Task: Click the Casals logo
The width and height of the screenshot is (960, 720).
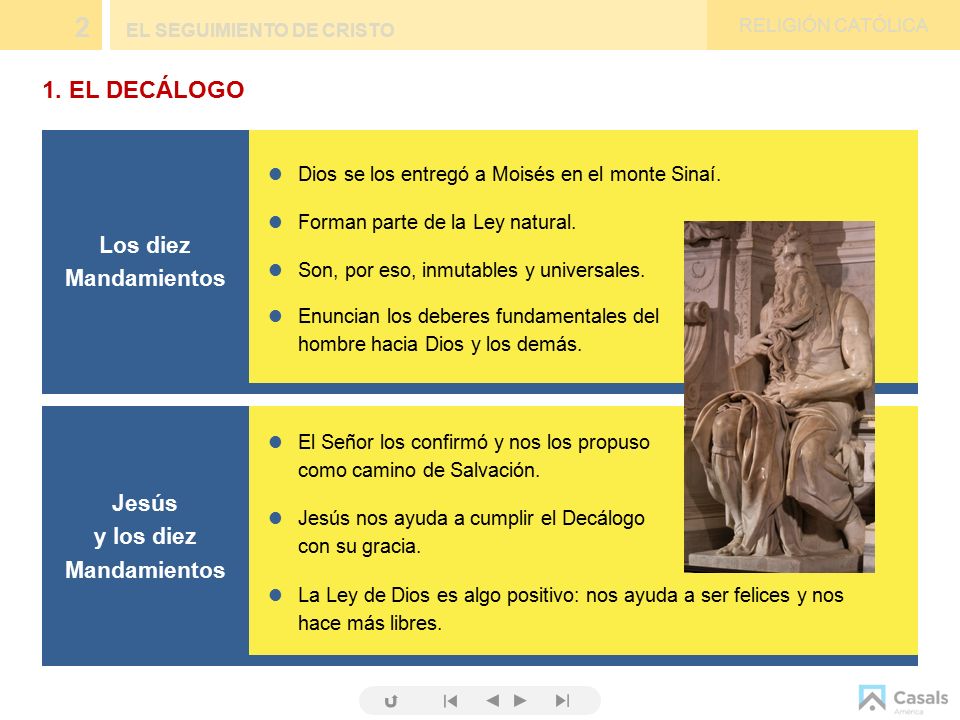Action: pos(903,699)
